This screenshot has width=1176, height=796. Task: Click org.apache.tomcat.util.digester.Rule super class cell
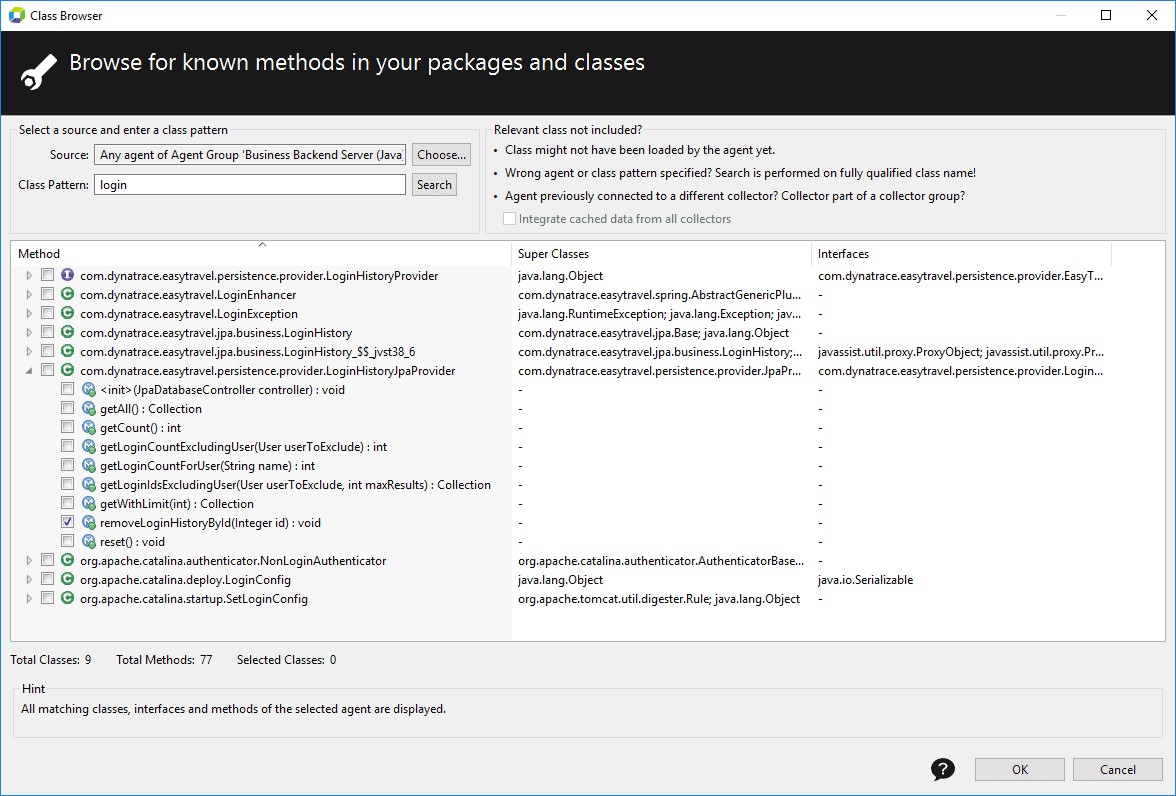(x=659, y=598)
